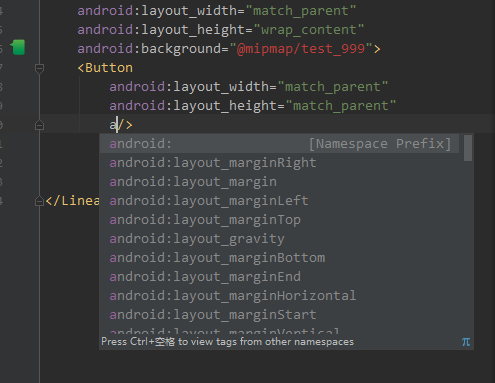This screenshot has width=495, height=383.
Task: Click the first "match_parent" layout_width value
Action: point(301,11)
